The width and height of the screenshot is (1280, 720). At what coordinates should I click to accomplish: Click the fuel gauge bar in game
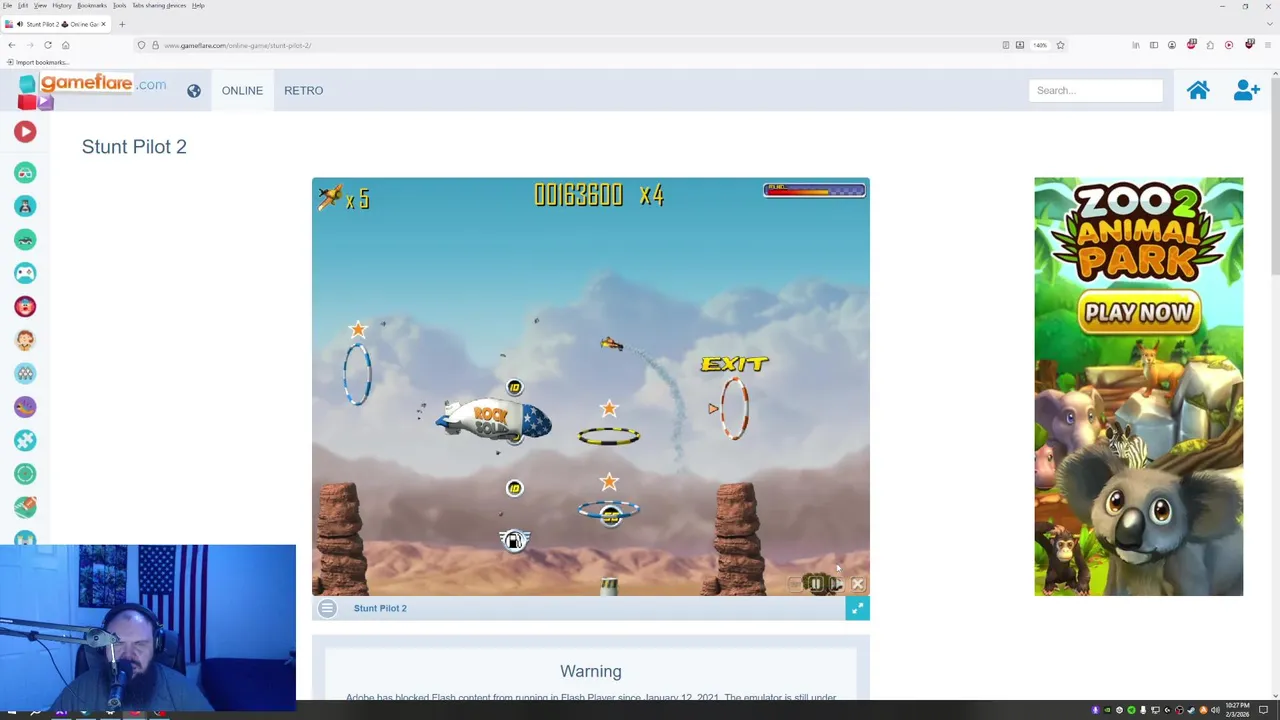(x=814, y=189)
